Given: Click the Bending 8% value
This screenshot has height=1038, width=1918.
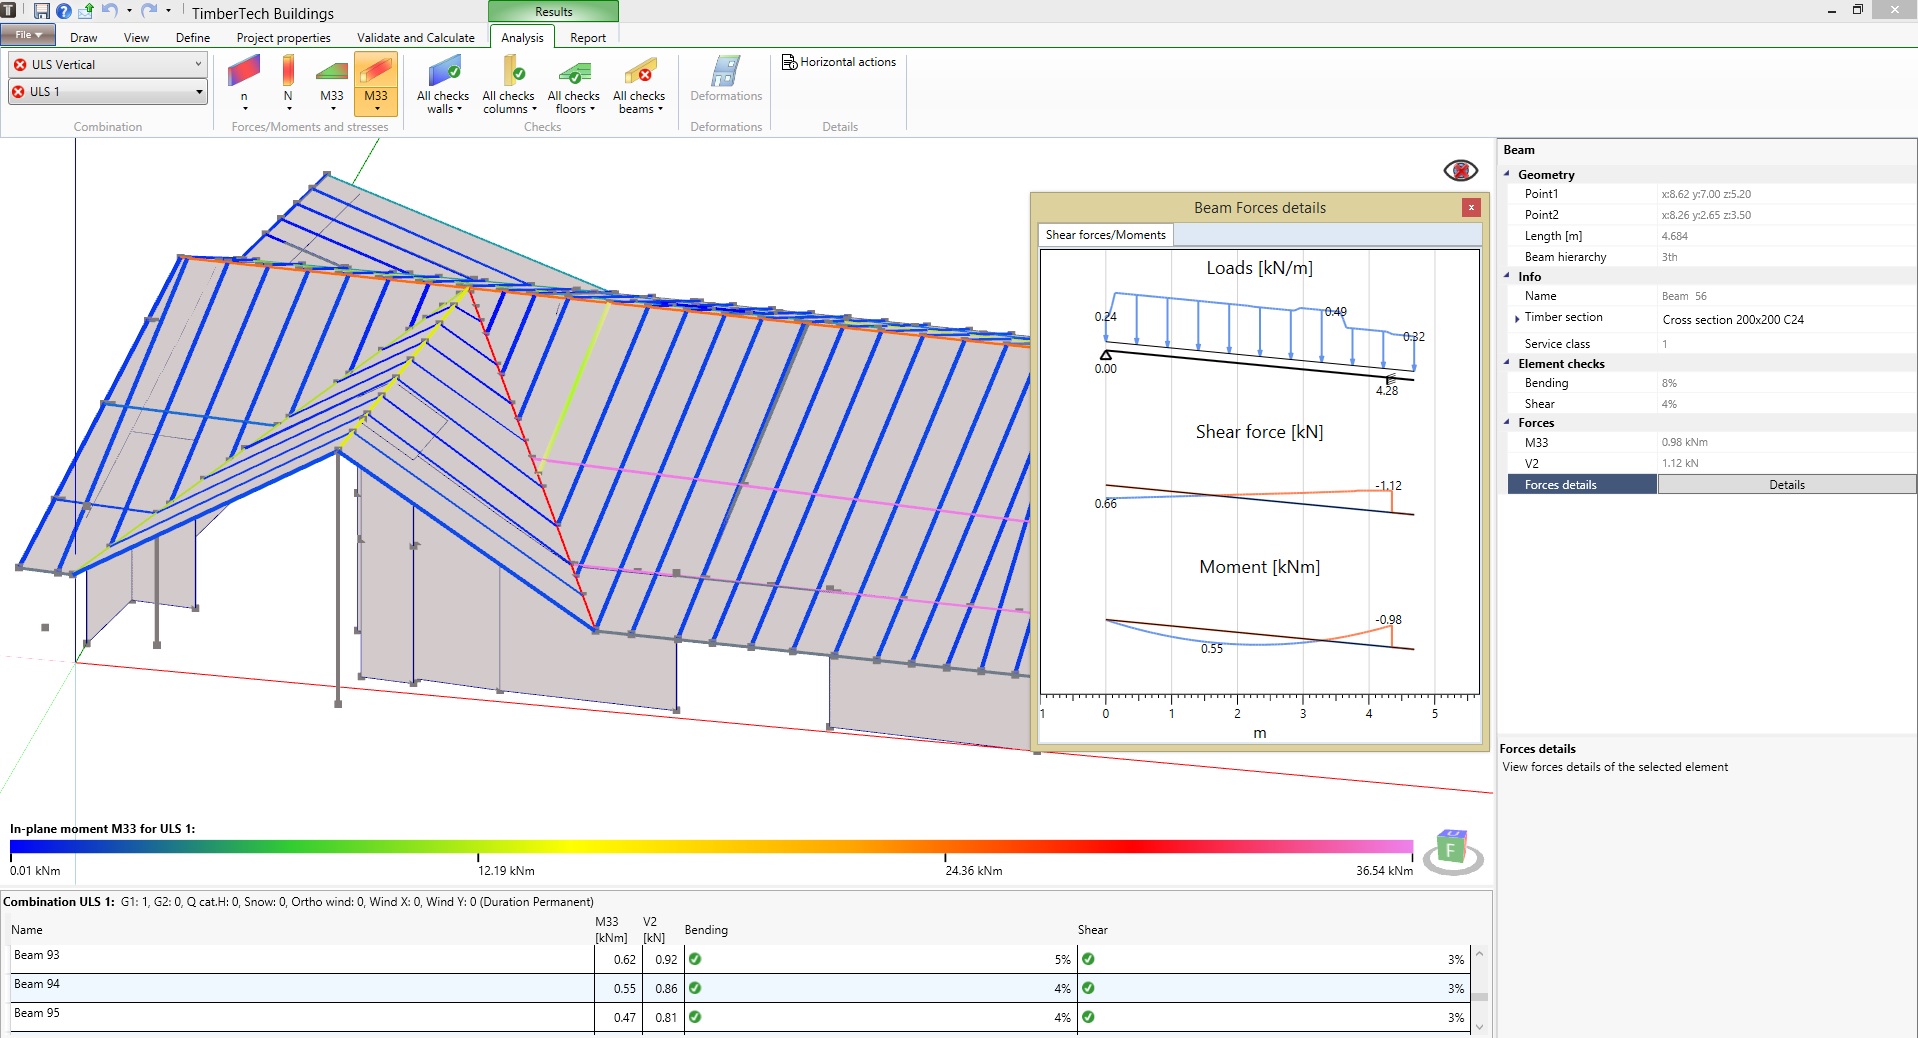Looking at the screenshot, I should coord(1668,383).
